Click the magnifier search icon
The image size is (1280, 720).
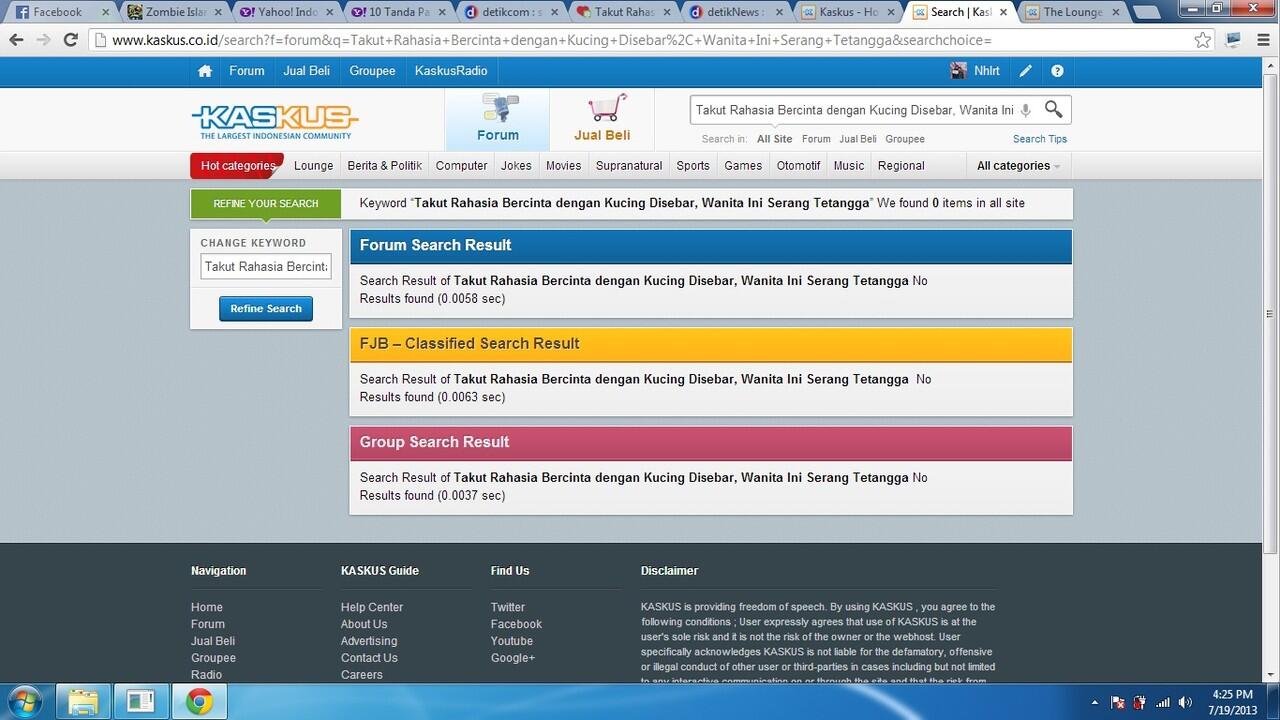[x=1054, y=109]
